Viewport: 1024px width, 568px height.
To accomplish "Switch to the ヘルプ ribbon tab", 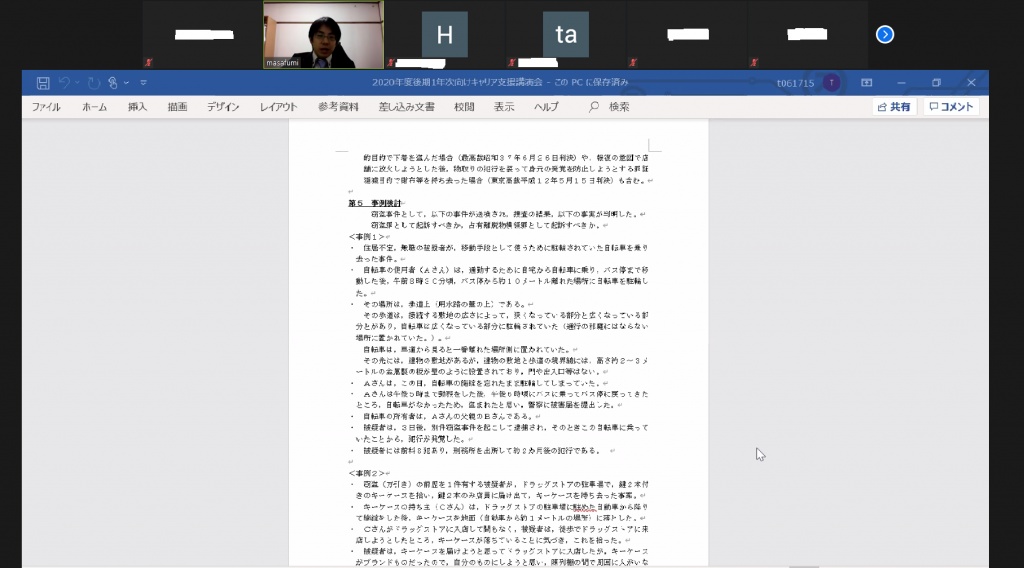I will pyautogui.click(x=546, y=106).
